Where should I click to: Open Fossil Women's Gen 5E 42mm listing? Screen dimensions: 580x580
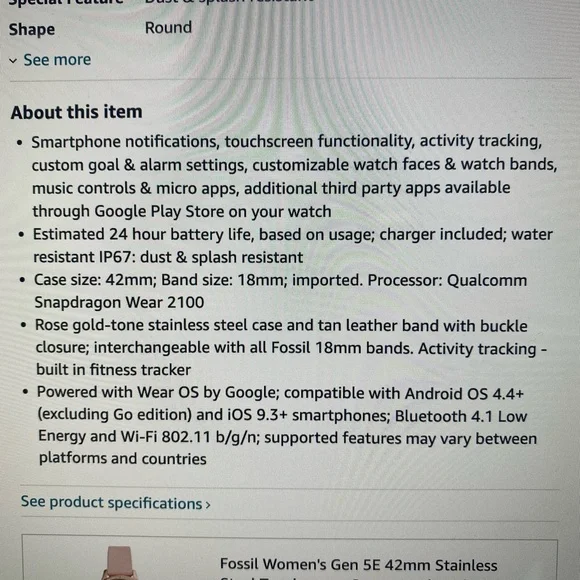pyautogui.click(x=358, y=566)
